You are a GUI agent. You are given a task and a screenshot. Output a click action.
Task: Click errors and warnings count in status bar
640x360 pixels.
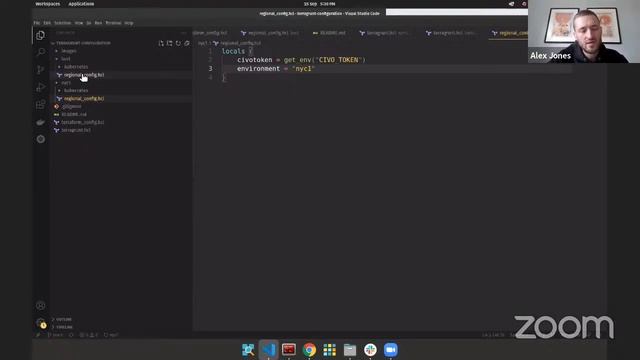tap(89, 335)
